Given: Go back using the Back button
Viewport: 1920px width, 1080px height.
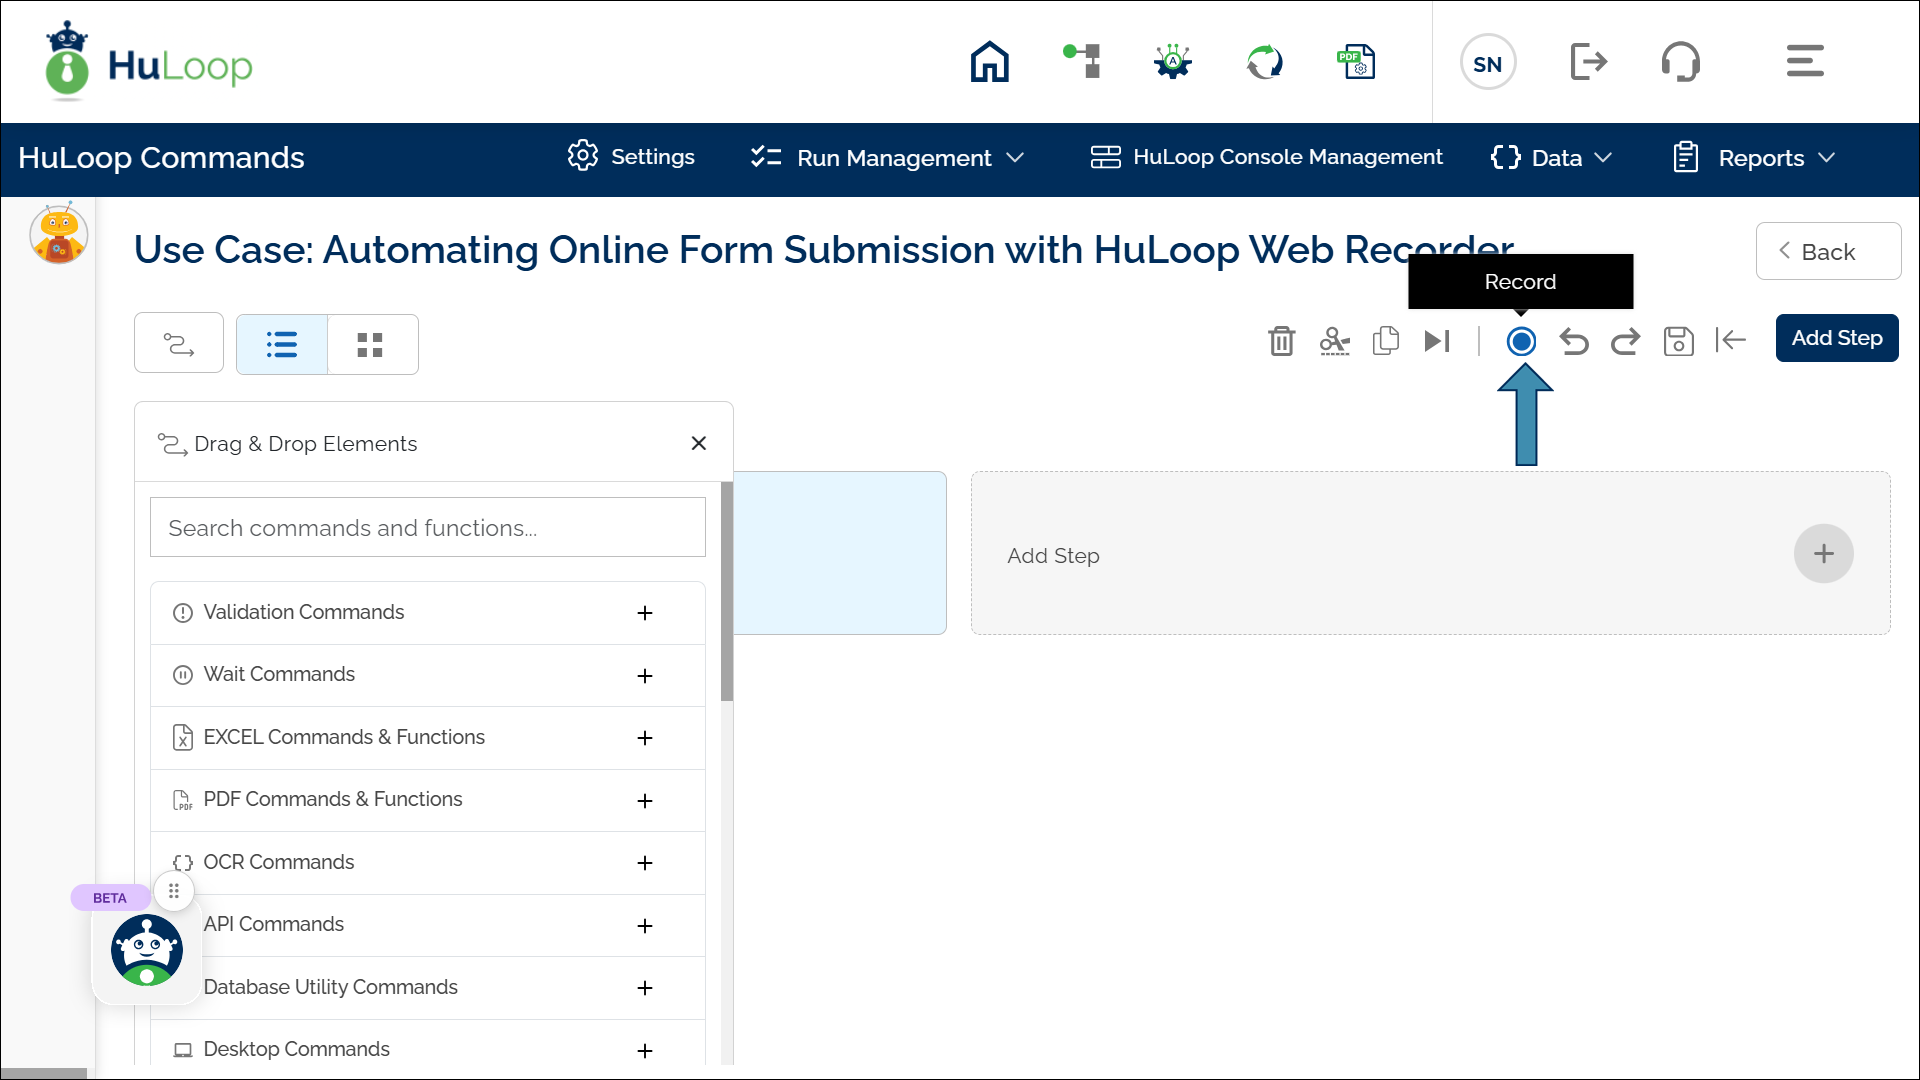Looking at the screenshot, I should (x=1827, y=252).
